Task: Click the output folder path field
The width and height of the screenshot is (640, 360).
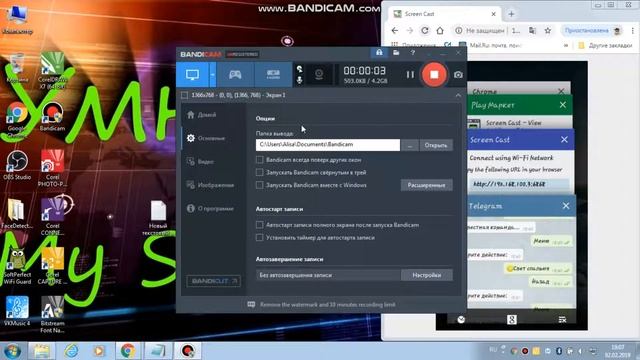Action: tap(328, 145)
